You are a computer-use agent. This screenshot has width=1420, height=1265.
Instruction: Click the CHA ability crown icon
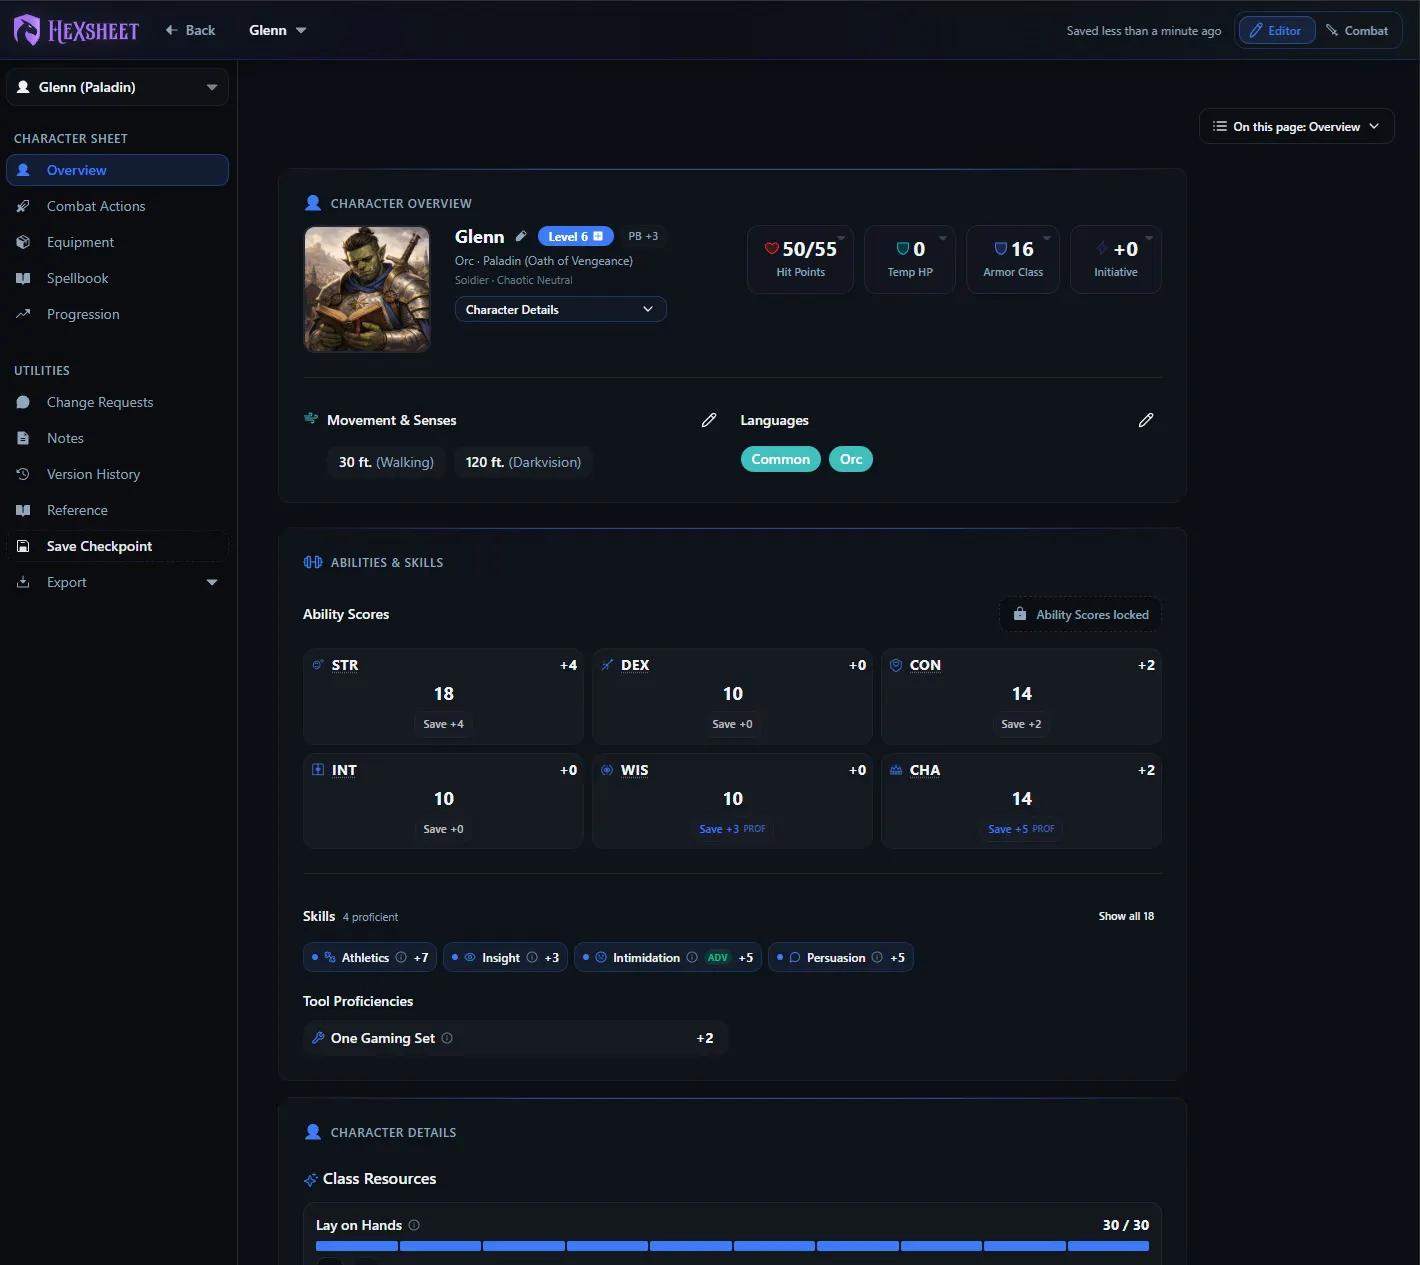pyautogui.click(x=896, y=770)
